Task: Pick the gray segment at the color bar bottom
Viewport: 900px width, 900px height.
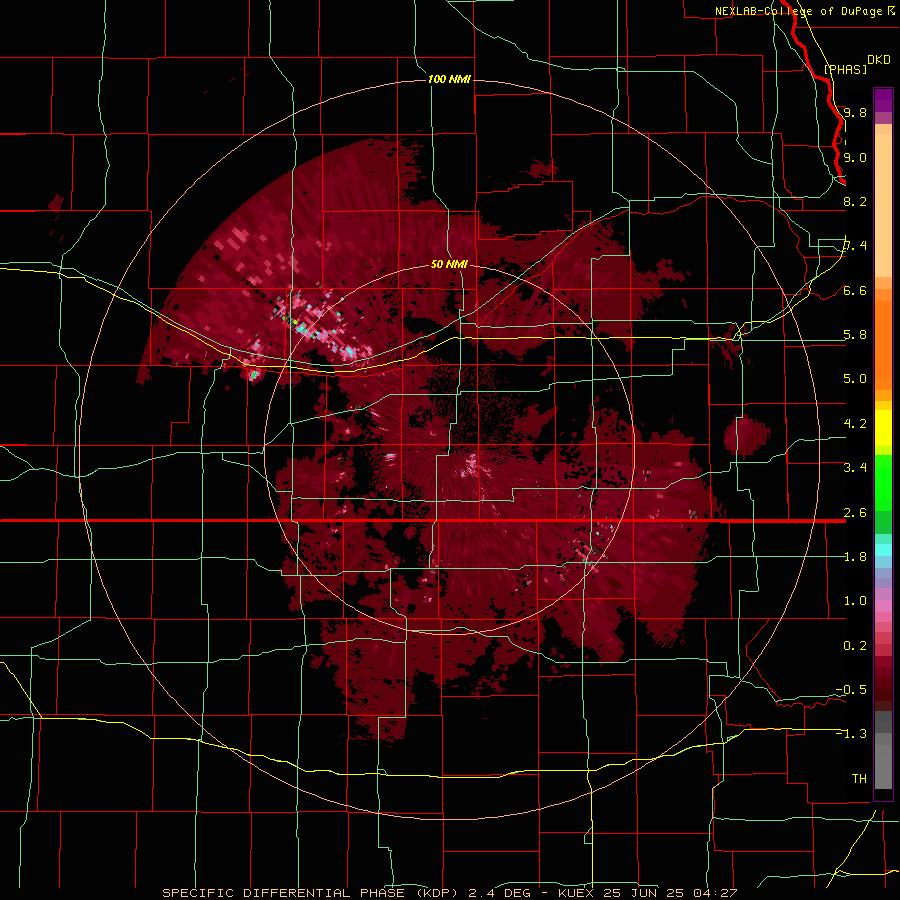Action: [x=883, y=766]
